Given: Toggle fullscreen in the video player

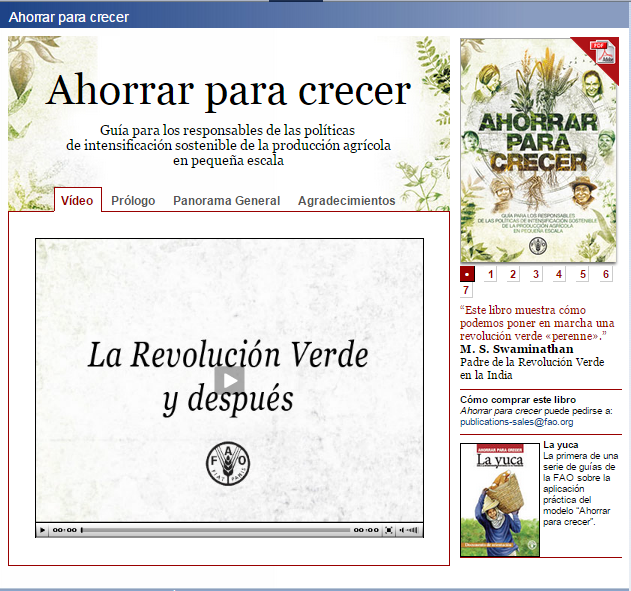Looking at the screenshot, I should pos(388,530).
